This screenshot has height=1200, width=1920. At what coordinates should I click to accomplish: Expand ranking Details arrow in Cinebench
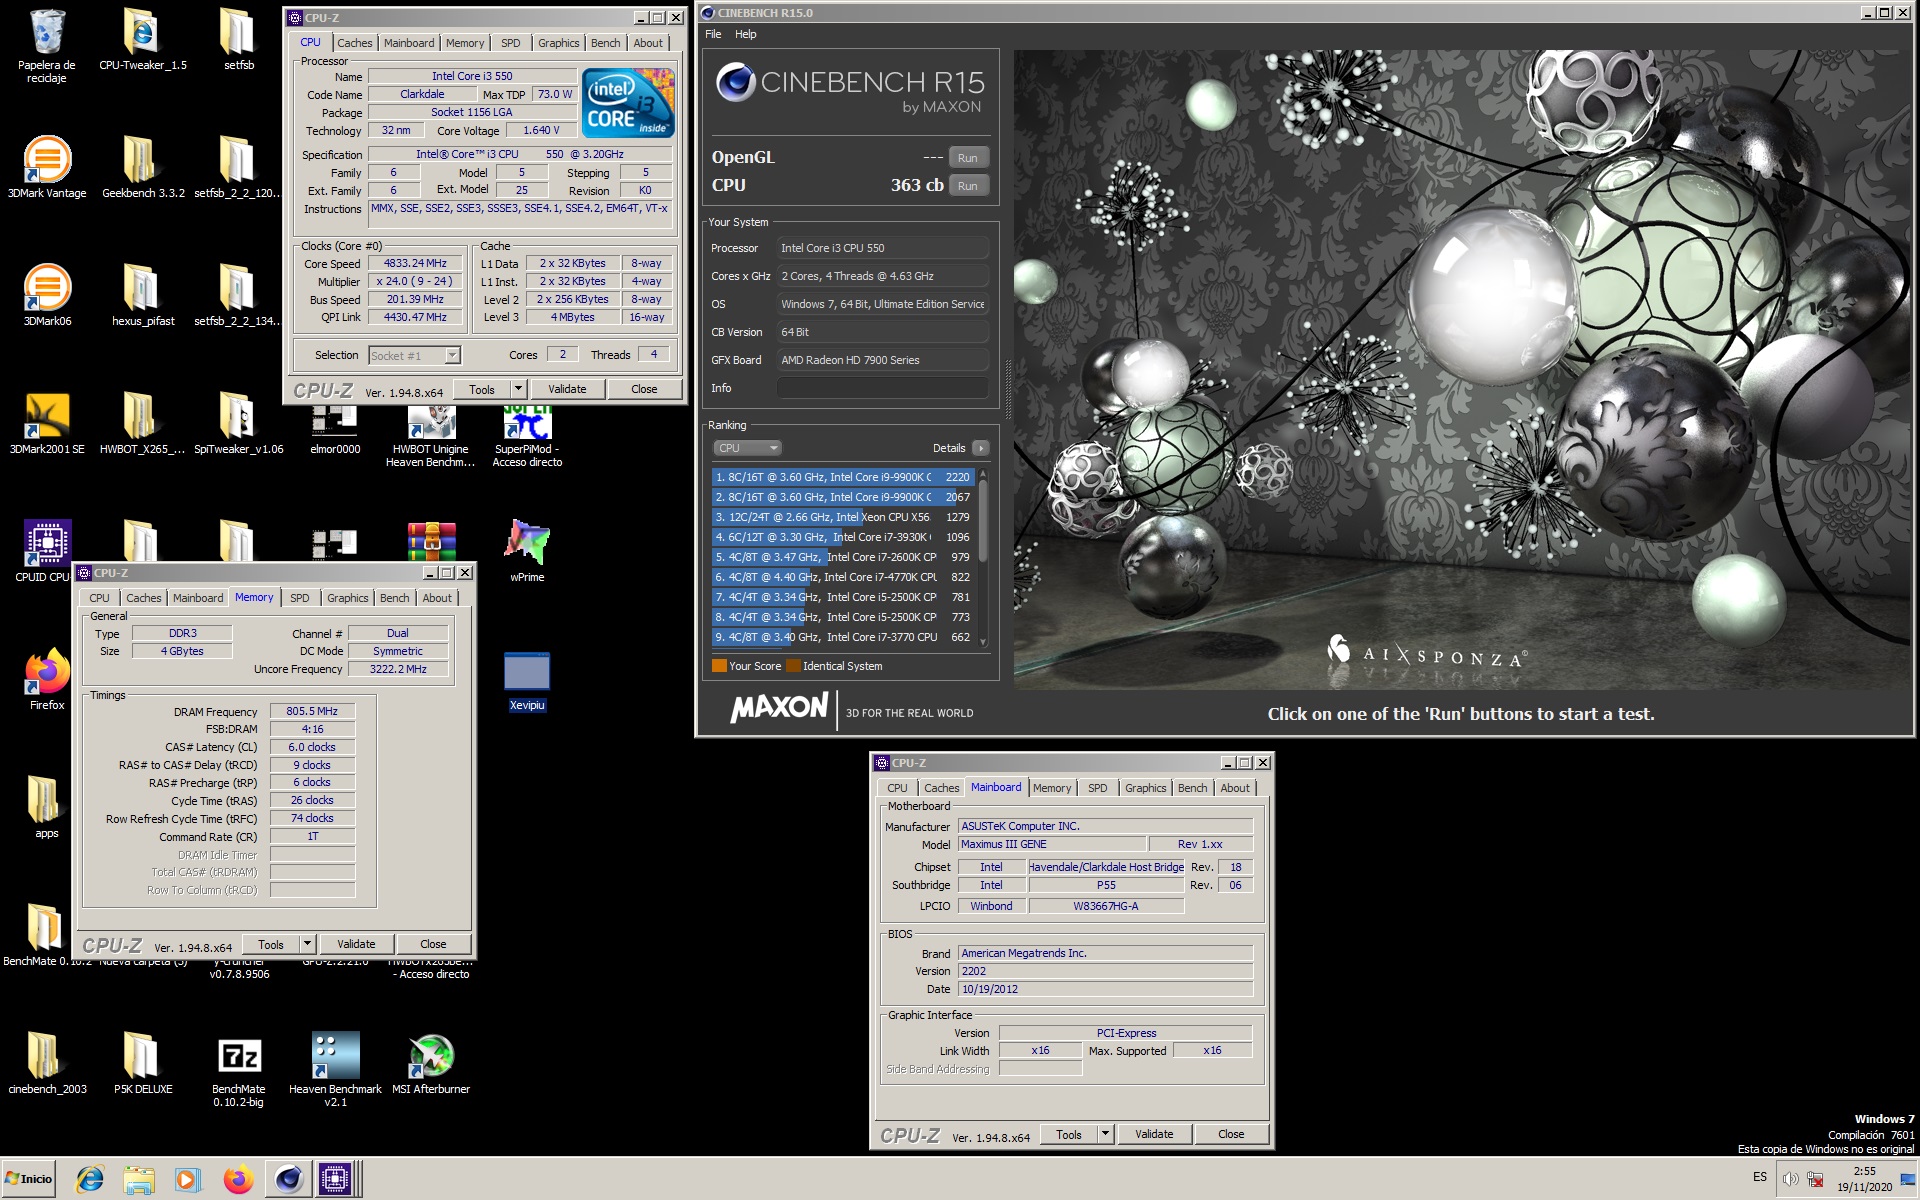coord(981,448)
